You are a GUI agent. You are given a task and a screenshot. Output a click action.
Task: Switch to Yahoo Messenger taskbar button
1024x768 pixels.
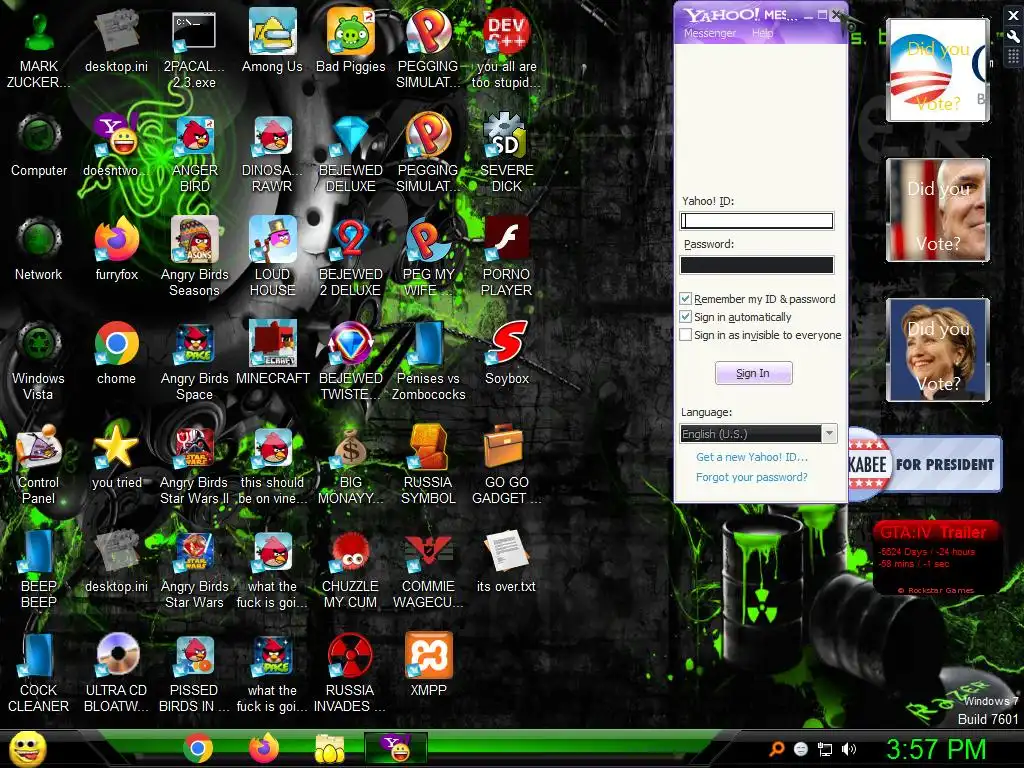coord(396,748)
